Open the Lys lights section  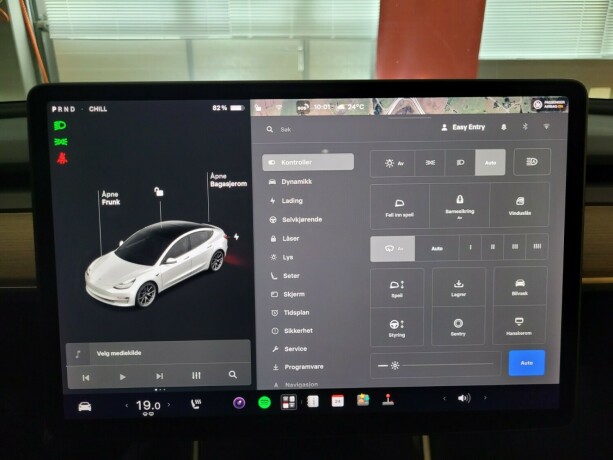[x=282, y=257]
